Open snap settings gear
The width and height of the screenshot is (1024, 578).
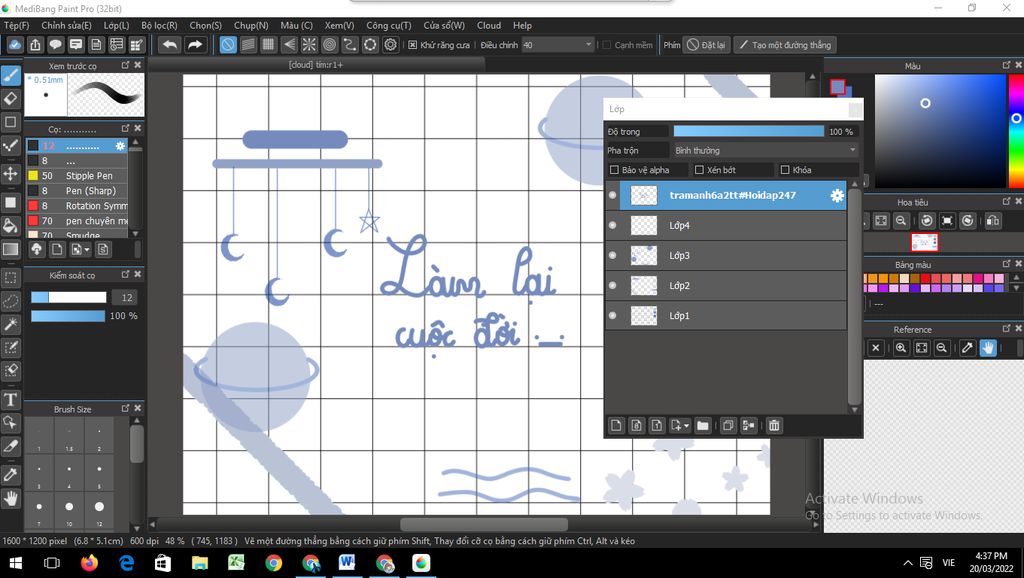[x=391, y=44]
